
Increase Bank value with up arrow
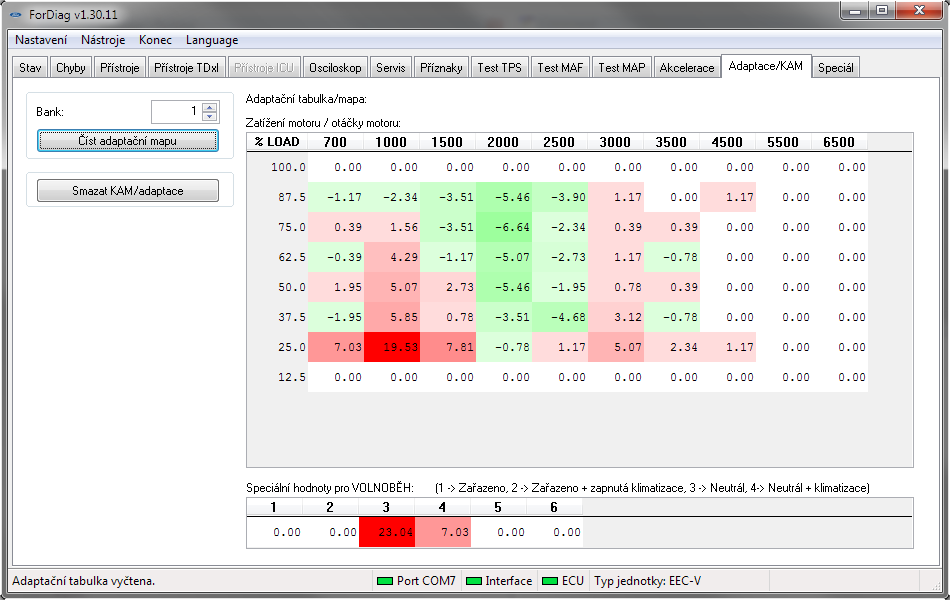tap(209, 107)
